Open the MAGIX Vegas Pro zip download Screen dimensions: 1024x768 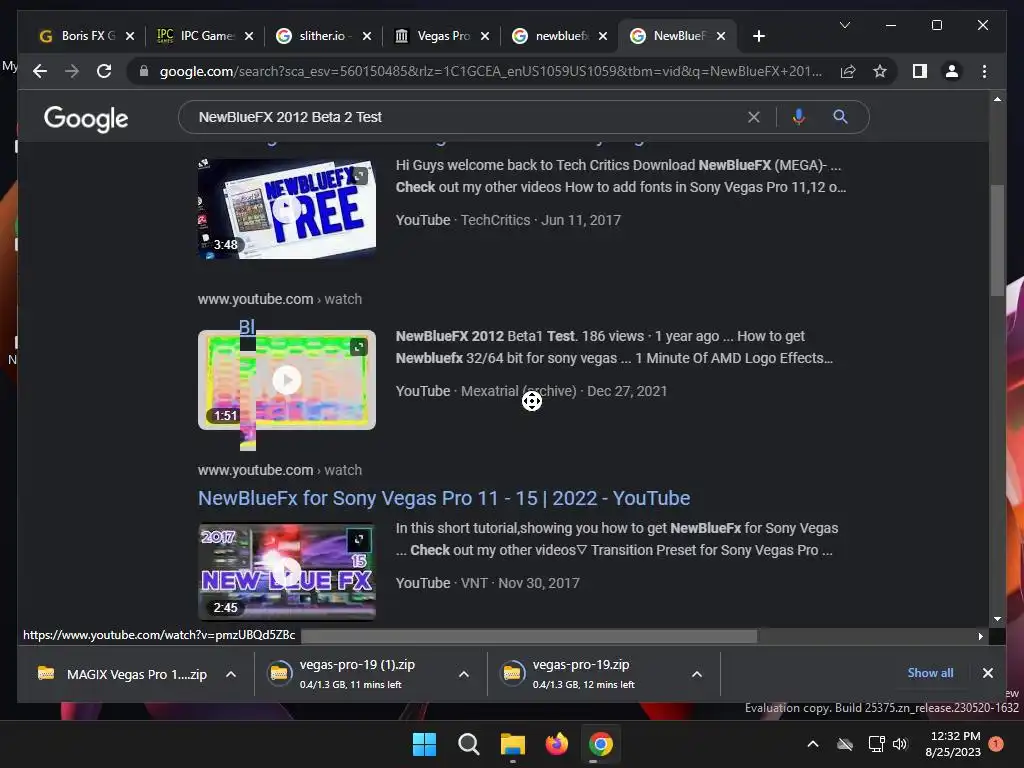[x=122, y=675]
